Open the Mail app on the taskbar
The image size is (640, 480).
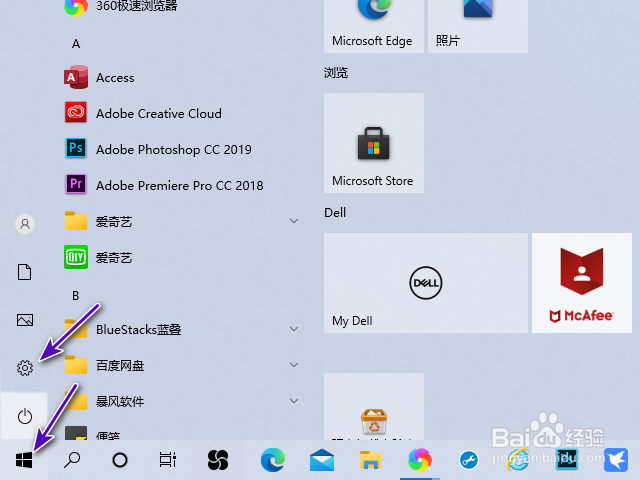click(322, 460)
